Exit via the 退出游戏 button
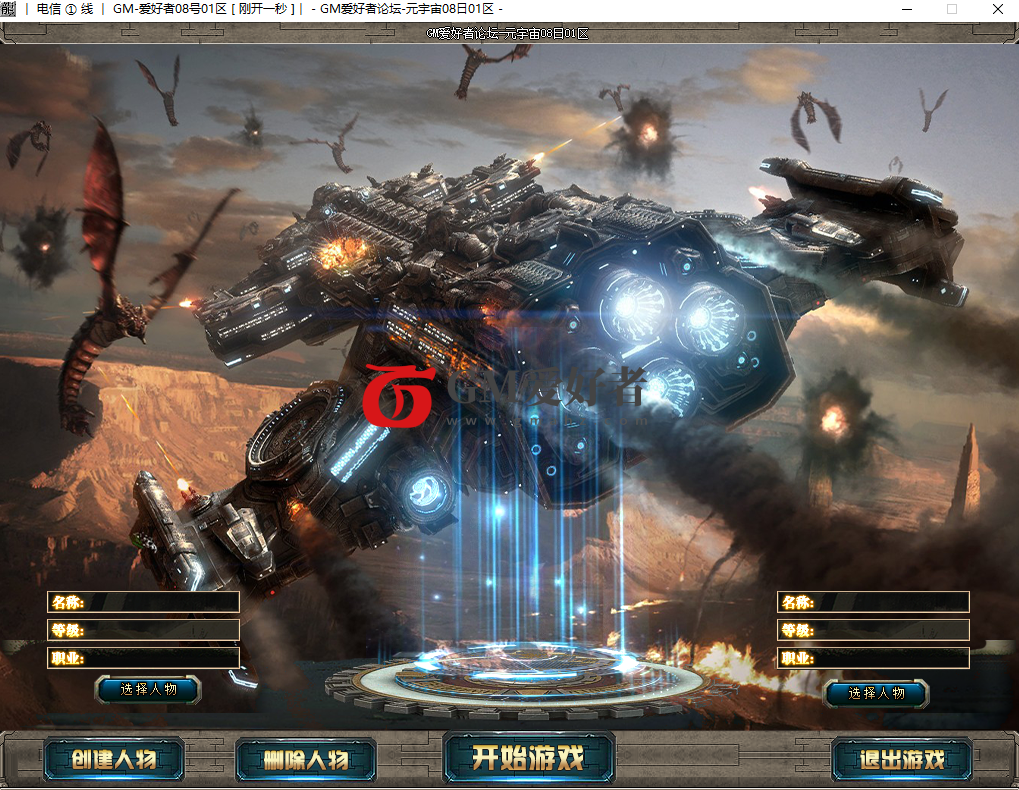The width and height of the screenshot is (1019, 790). click(902, 759)
